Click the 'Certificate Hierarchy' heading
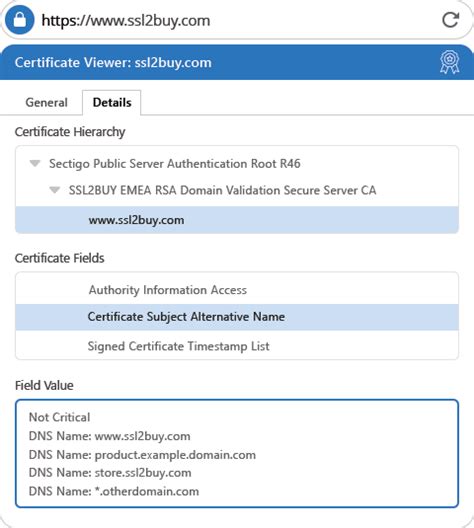 point(70,132)
